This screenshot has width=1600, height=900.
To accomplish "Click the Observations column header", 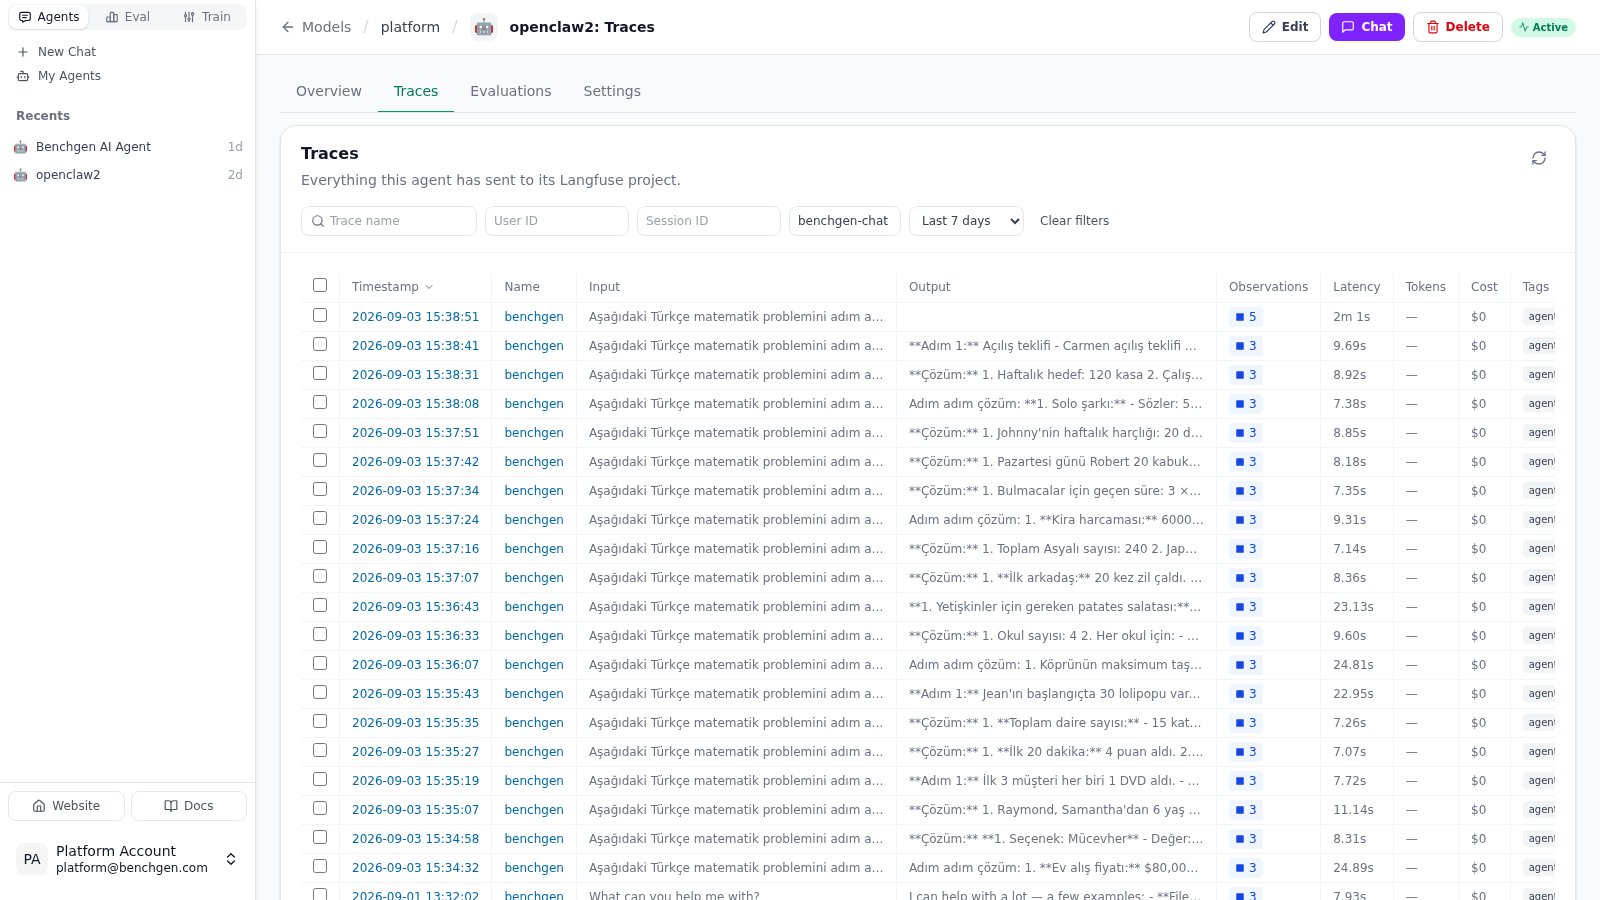I will tap(1268, 287).
